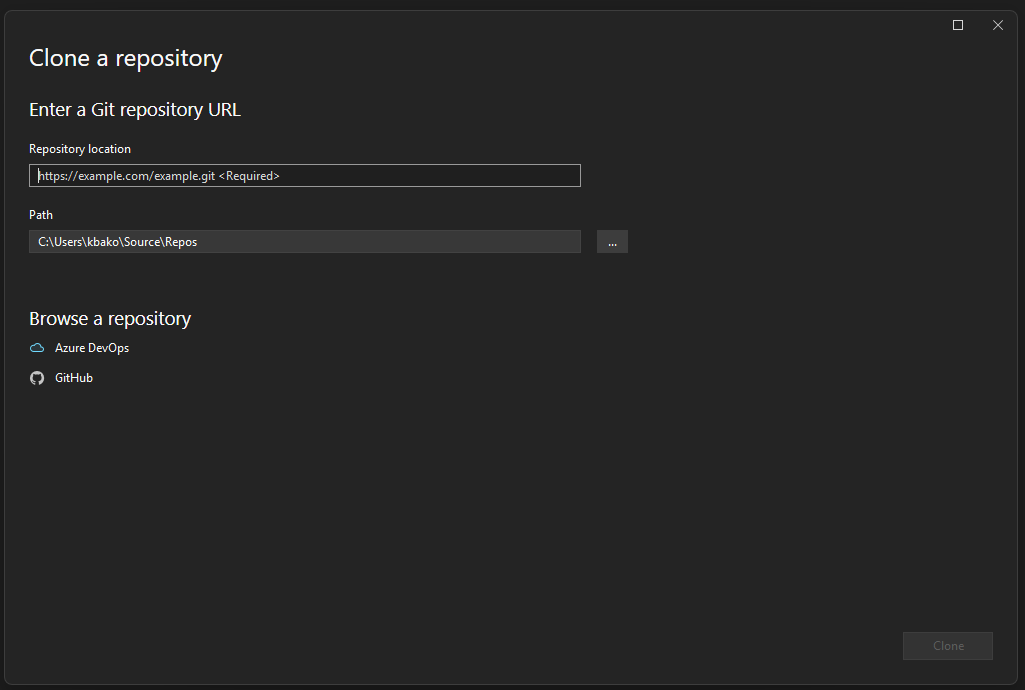Open the folder browse ellipsis button
Image resolution: width=1025 pixels, height=690 pixels.
coord(613,242)
